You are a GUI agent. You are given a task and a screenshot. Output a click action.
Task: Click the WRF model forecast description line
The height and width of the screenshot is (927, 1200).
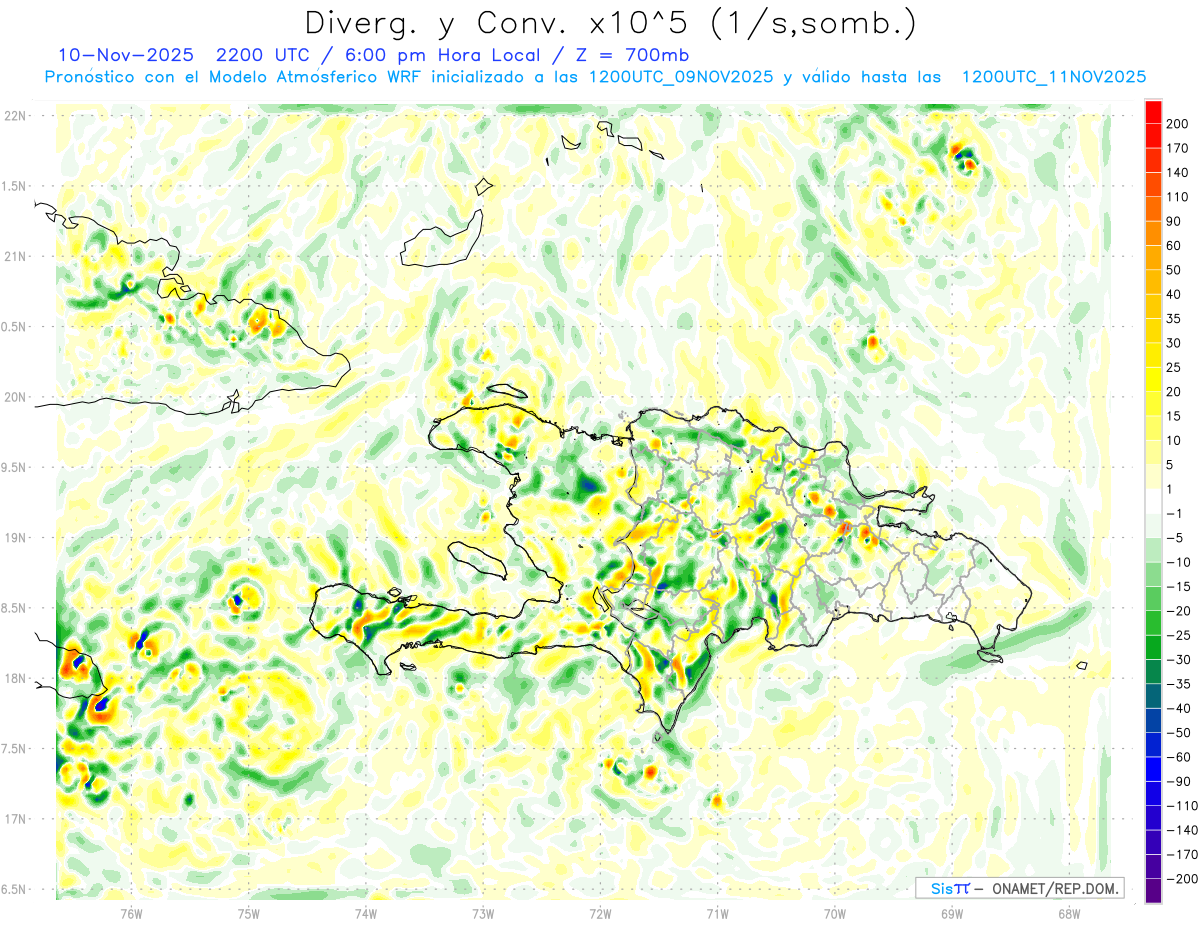click(x=595, y=77)
